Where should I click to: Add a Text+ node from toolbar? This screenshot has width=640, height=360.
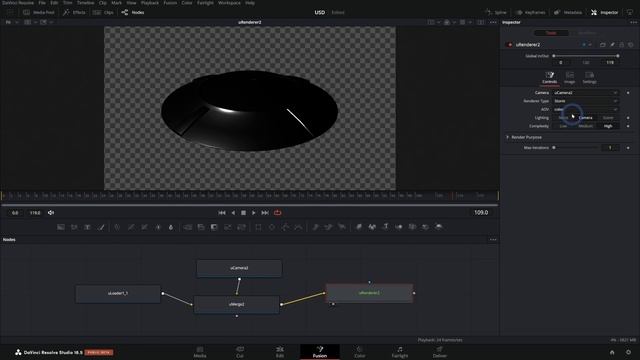tap(87, 227)
